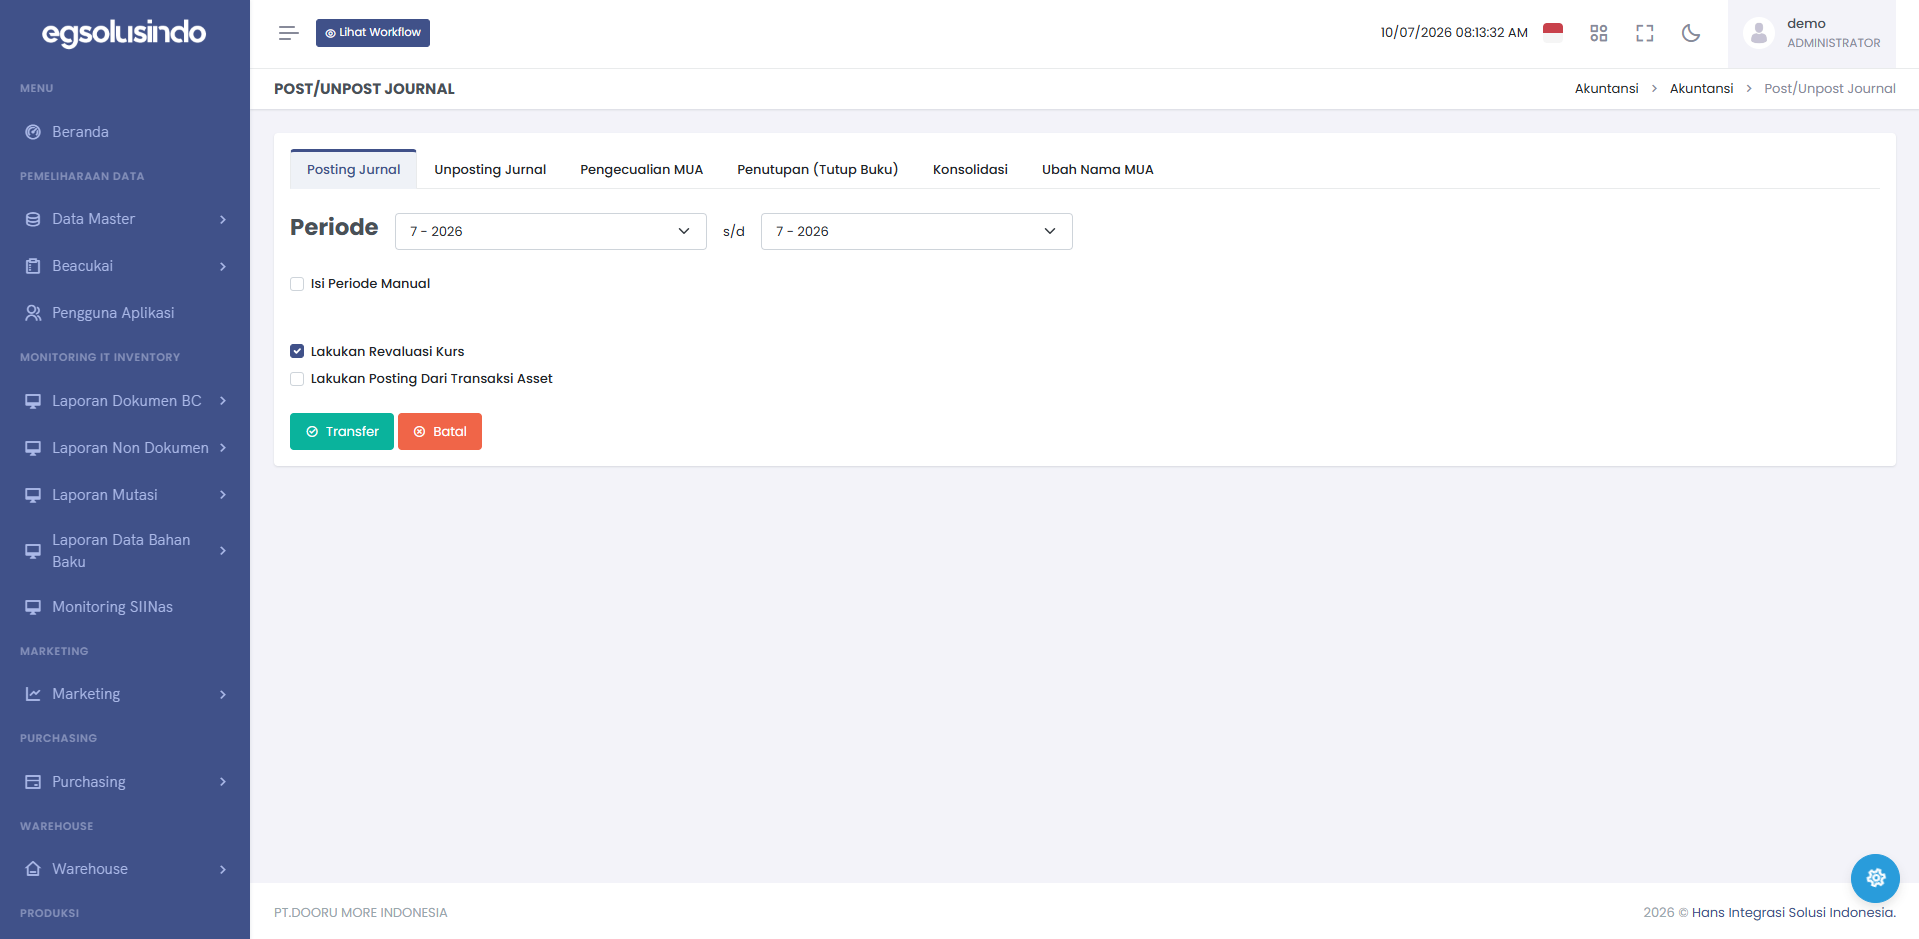The width and height of the screenshot is (1919, 939).
Task: Expand the Marketing menu chevron
Action: click(223, 694)
